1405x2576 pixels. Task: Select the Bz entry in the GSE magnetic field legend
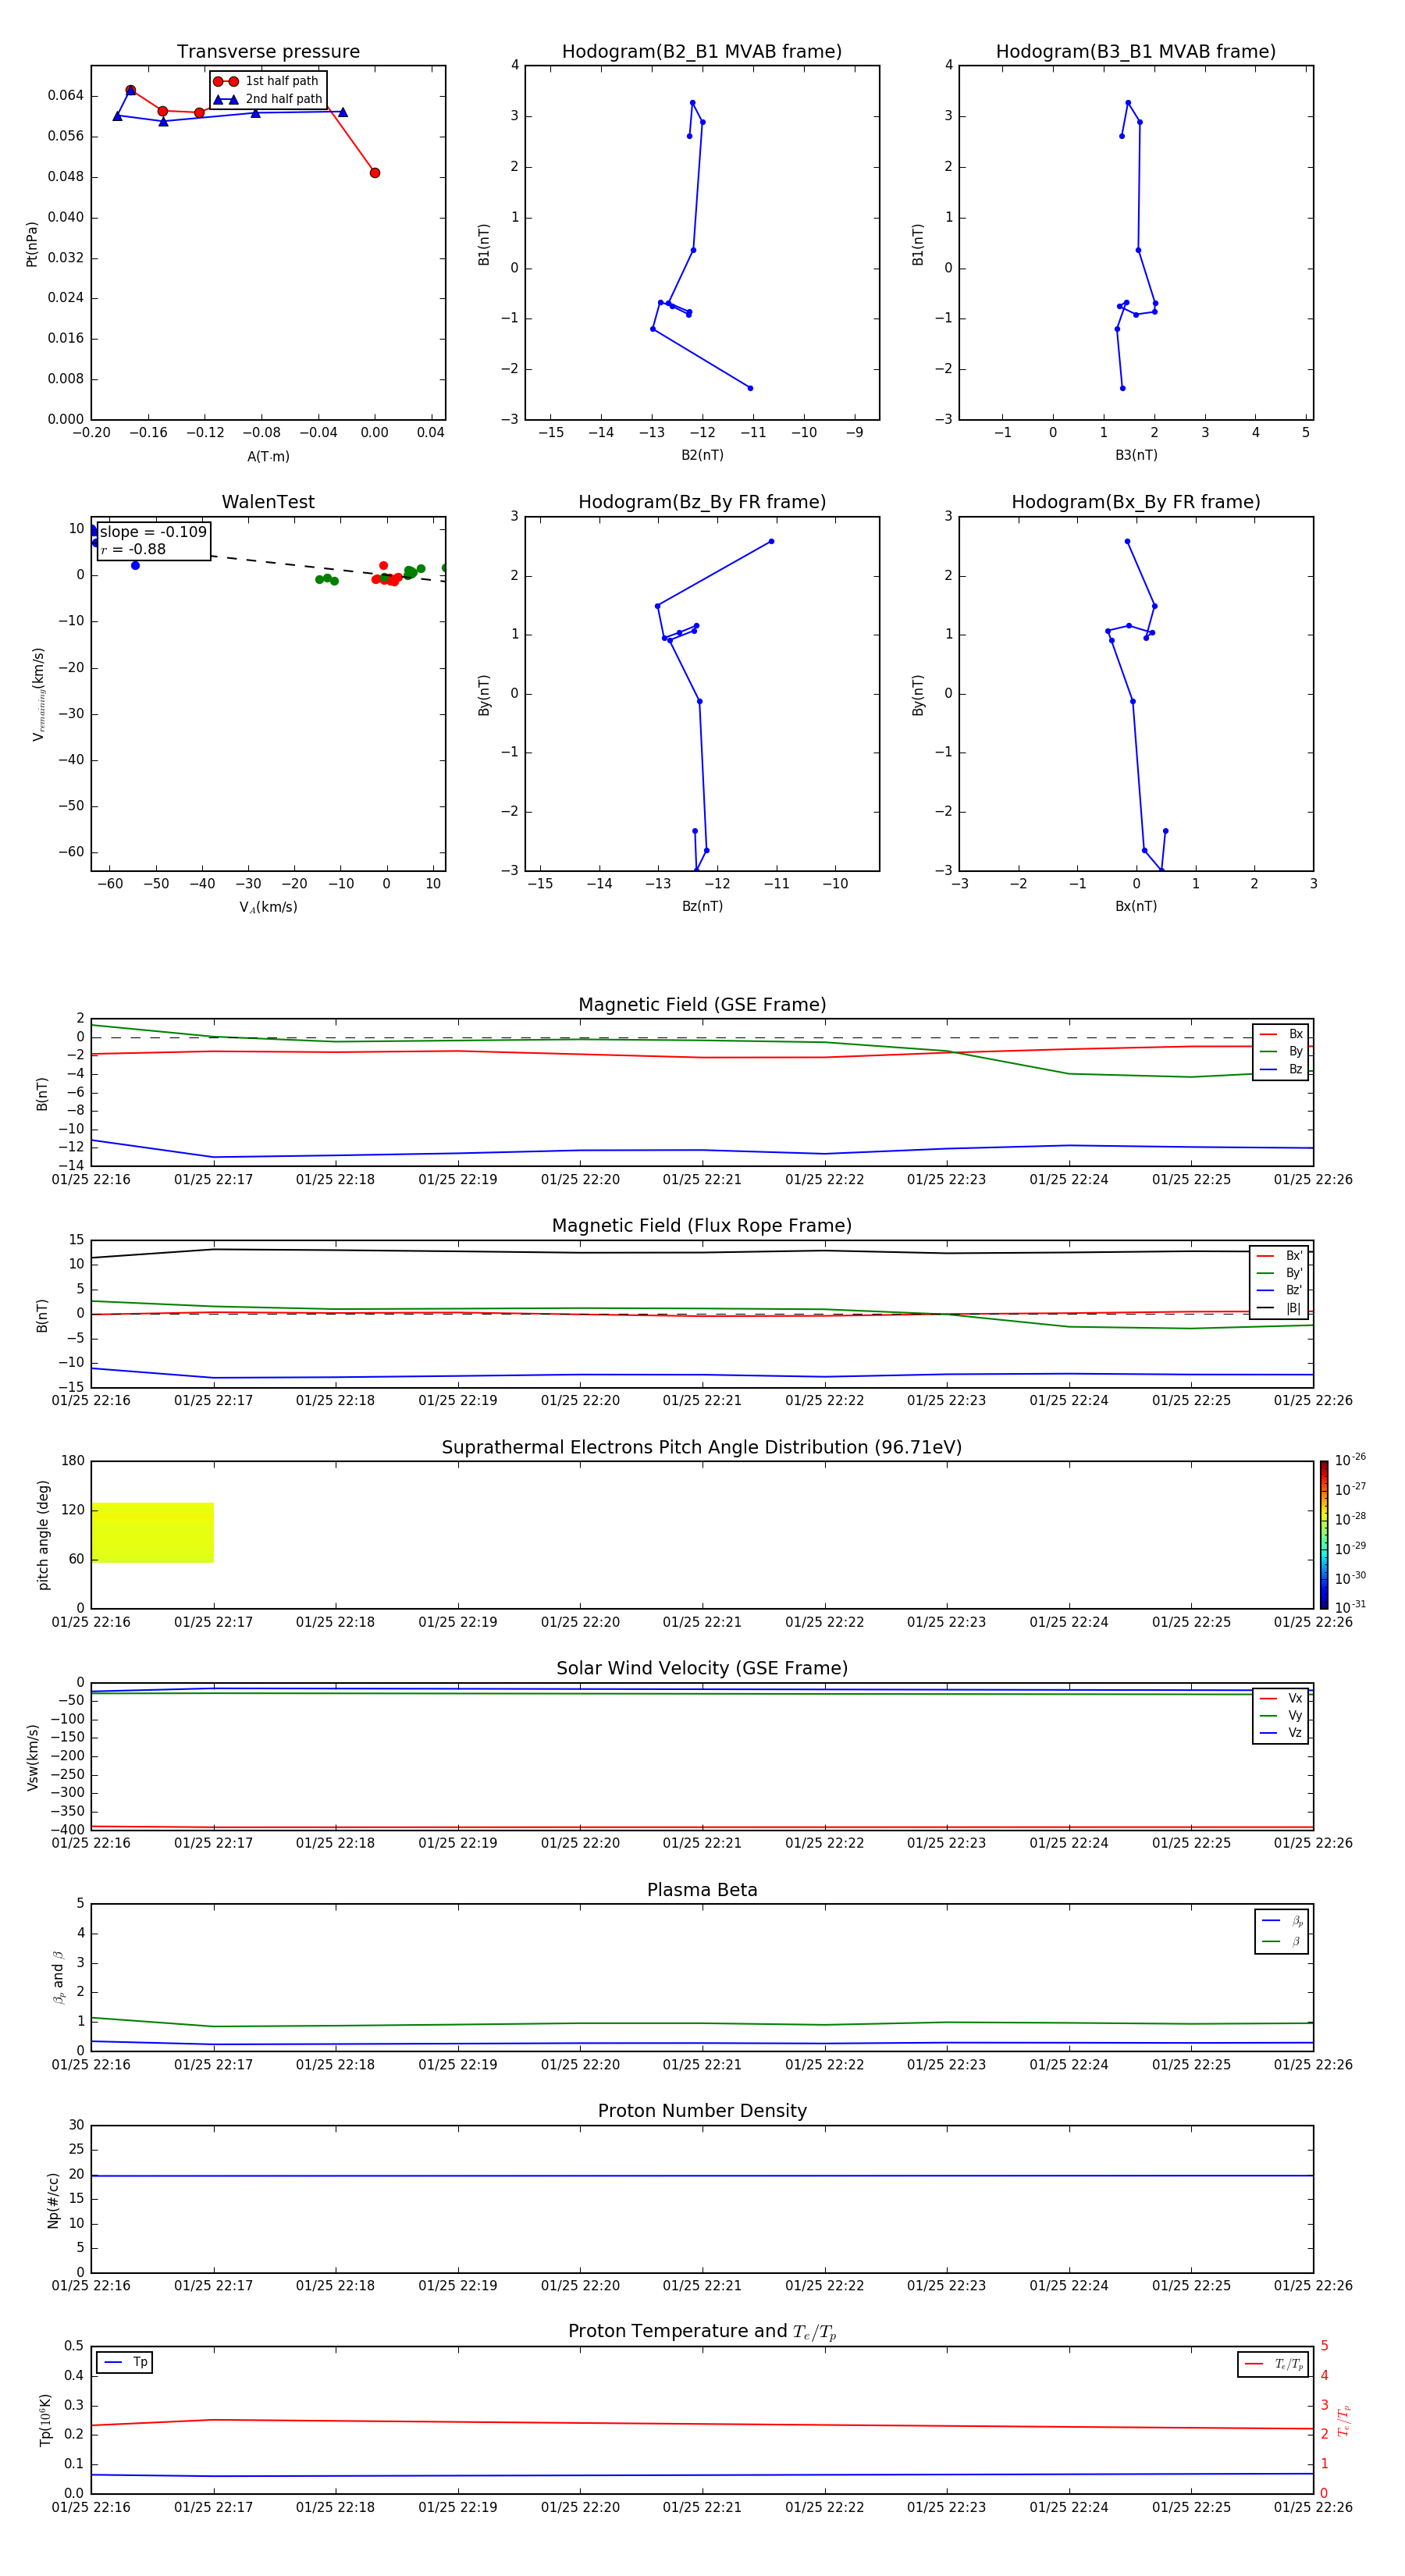point(1281,1069)
